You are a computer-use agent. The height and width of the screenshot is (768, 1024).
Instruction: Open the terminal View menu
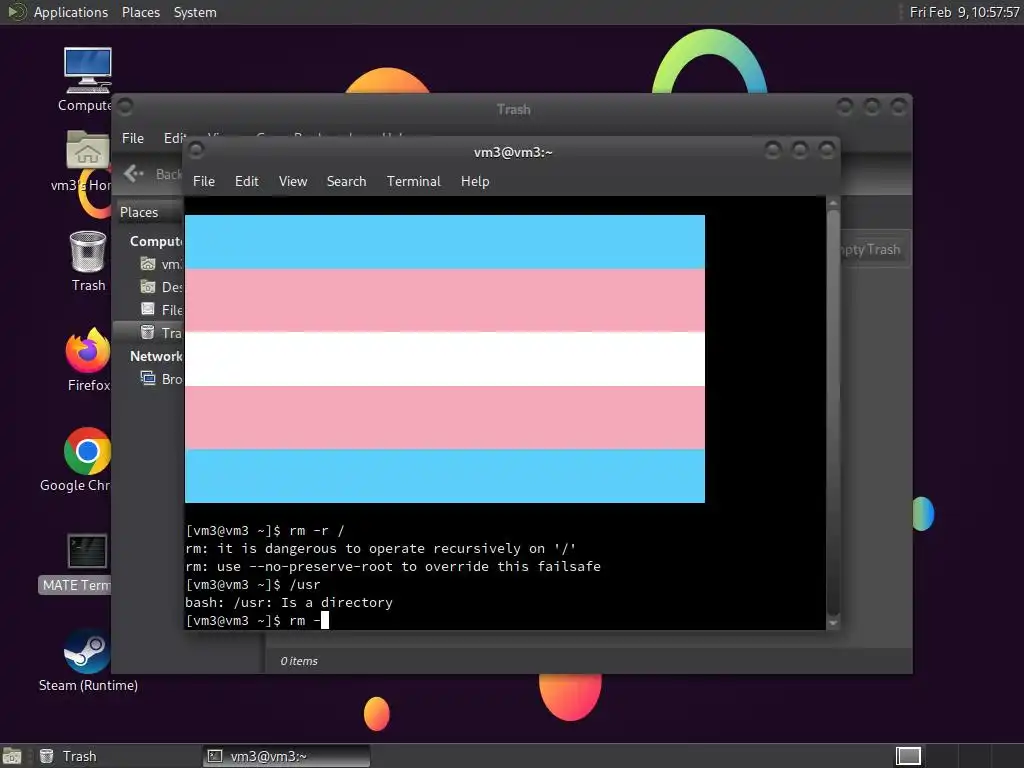(x=293, y=181)
